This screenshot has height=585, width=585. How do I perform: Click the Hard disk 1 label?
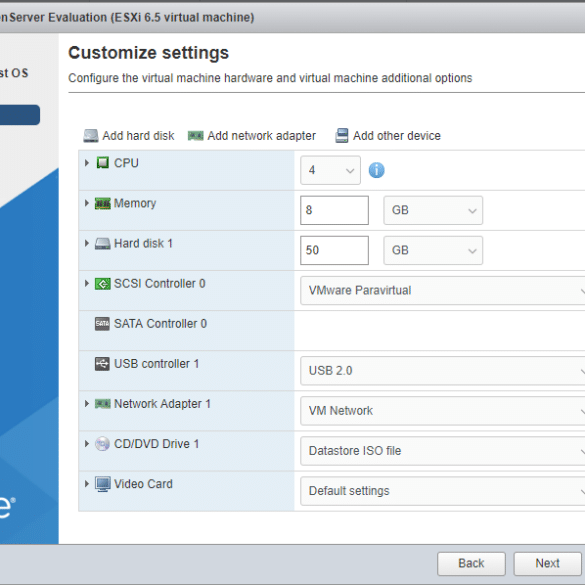click(143, 244)
